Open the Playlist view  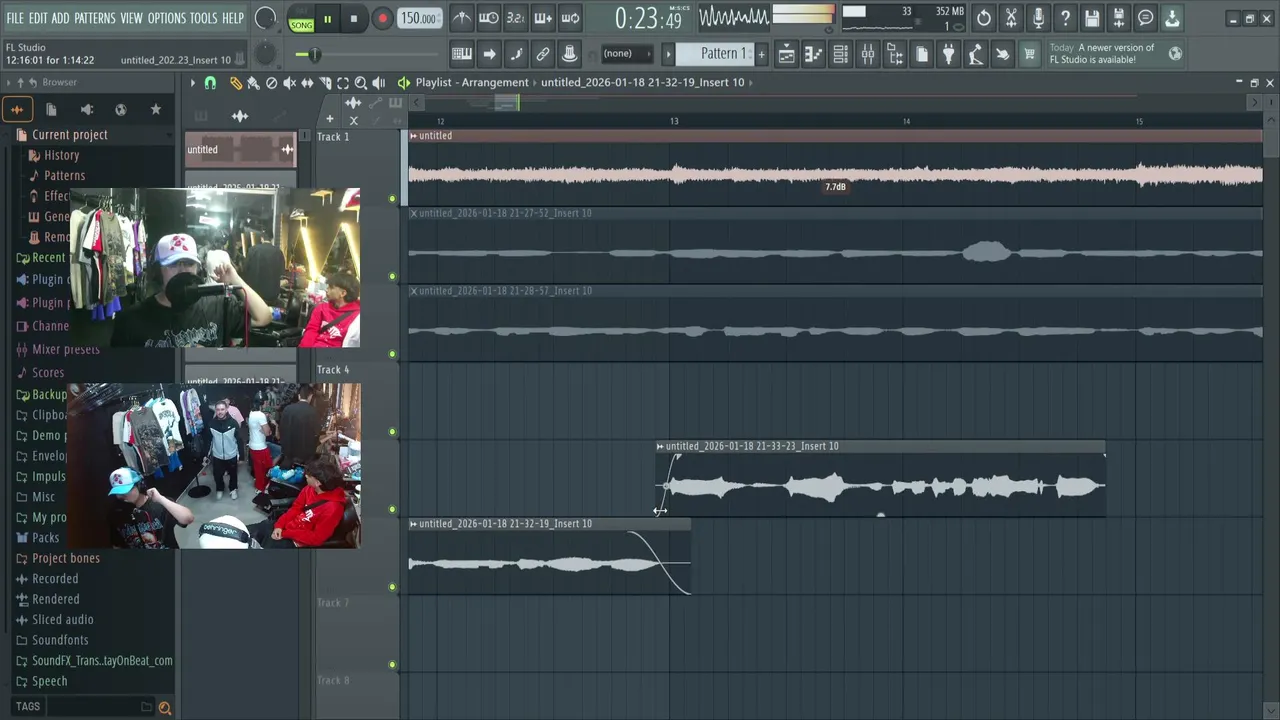click(x=787, y=54)
